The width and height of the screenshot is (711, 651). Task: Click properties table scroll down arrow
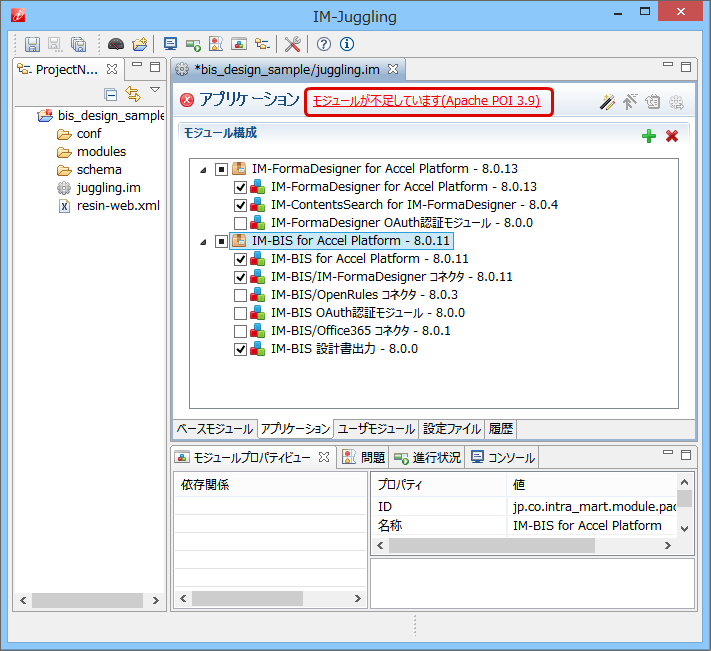tap(685, 529)
